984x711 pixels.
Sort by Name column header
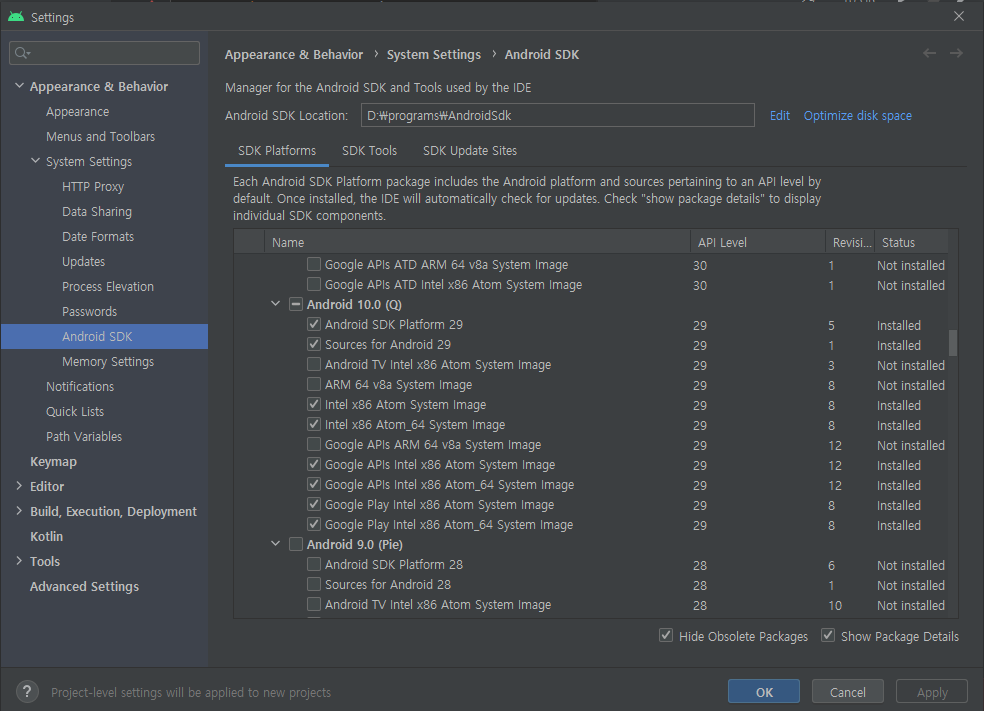(x=477, y=242)
